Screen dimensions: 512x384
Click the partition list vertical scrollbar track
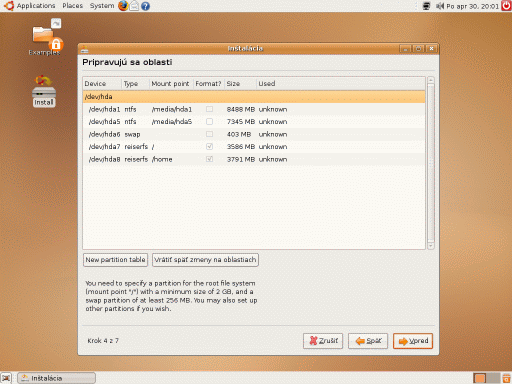431,163
